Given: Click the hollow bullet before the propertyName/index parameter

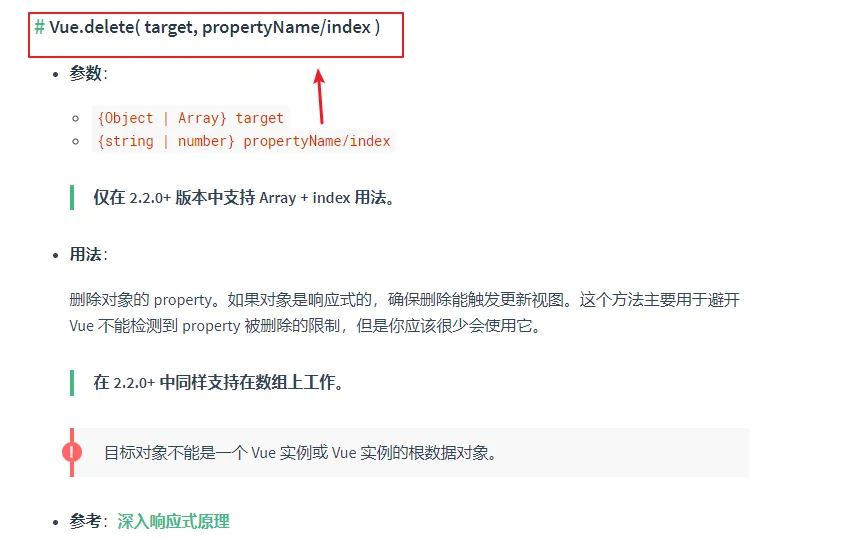Looking at the screenshot, I should (x=76, y=142).
